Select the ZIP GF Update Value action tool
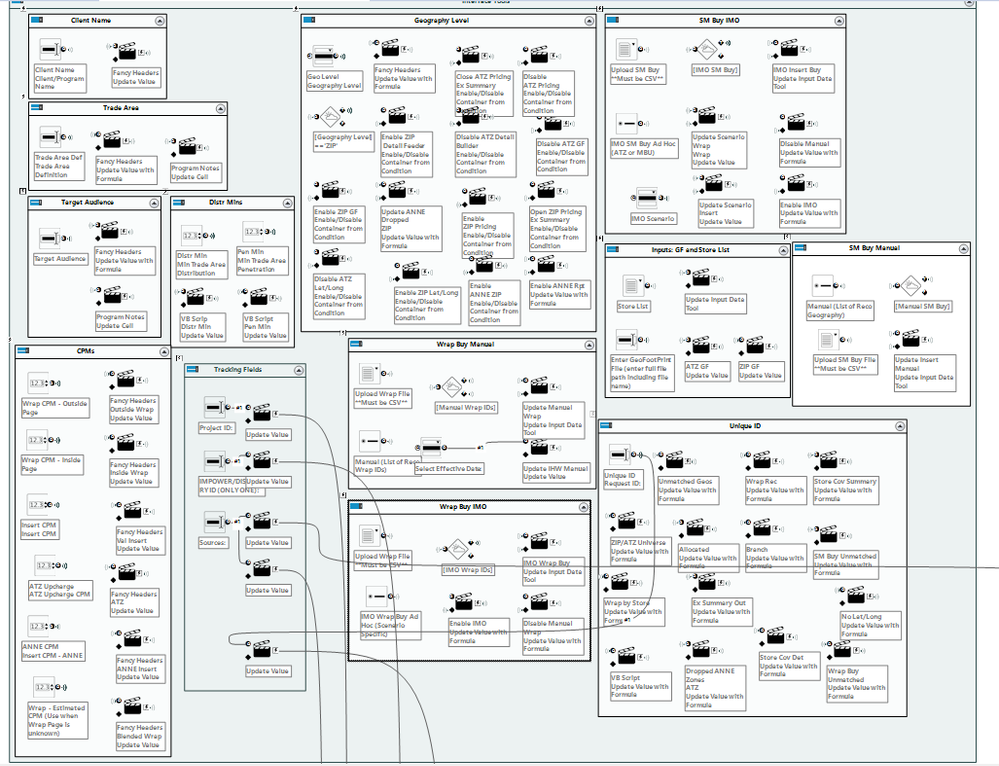Viewport: 999px width, 766px height. [x=755, y=346]
